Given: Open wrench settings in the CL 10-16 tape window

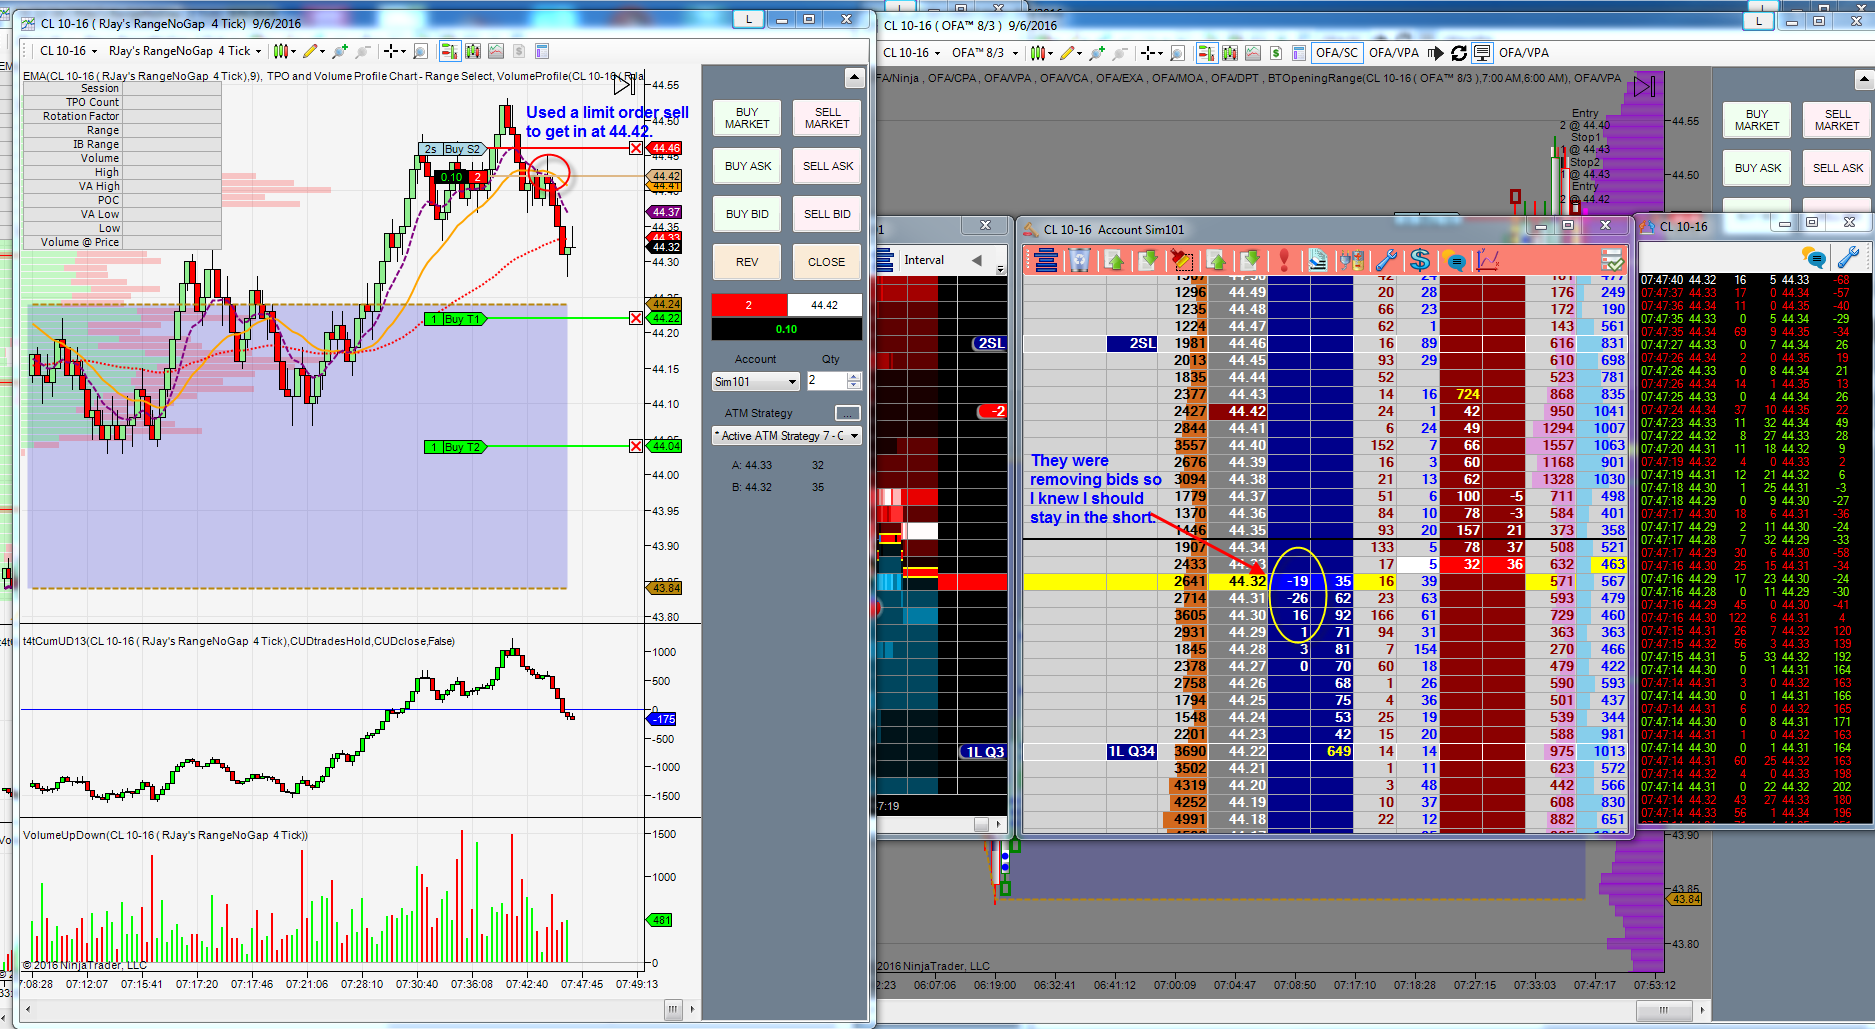Looking at the screenshot, I should click(x=1848, y=257).
